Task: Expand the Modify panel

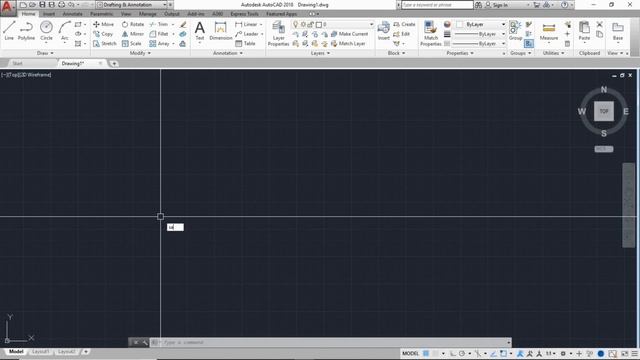Action: (x=140, y=53)
